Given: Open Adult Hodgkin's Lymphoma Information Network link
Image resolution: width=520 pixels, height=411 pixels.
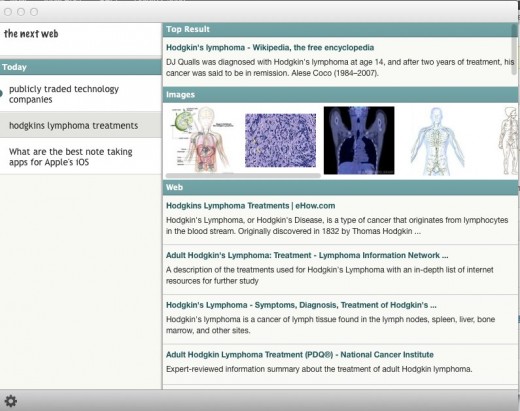Looking at the screenshot, I should pyautogui.click(x=307, y=255).
